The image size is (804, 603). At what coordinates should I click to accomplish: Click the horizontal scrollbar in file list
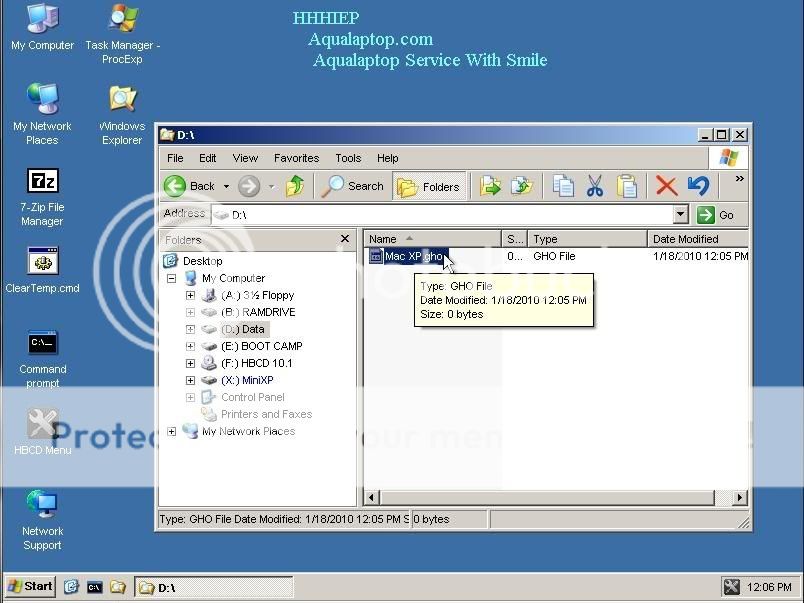click(555, 497)
